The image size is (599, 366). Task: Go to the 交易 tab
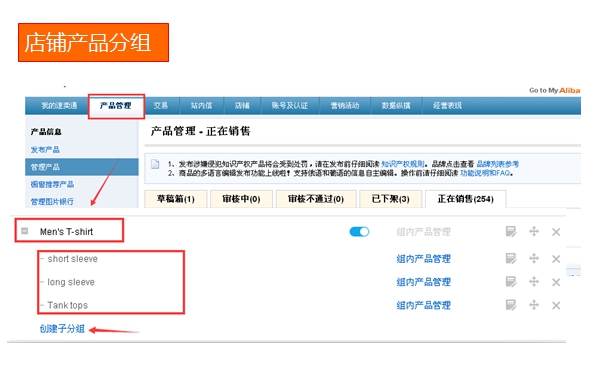[160, 106]
